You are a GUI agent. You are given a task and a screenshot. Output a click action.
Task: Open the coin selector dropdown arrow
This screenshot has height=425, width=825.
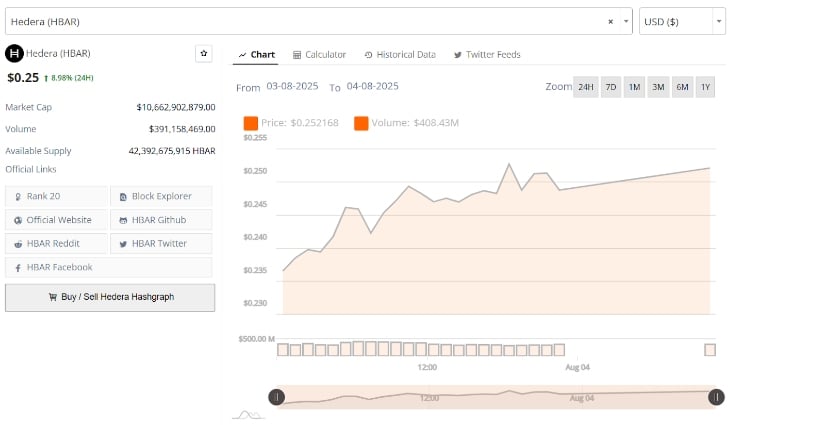(x=626, y=22)
